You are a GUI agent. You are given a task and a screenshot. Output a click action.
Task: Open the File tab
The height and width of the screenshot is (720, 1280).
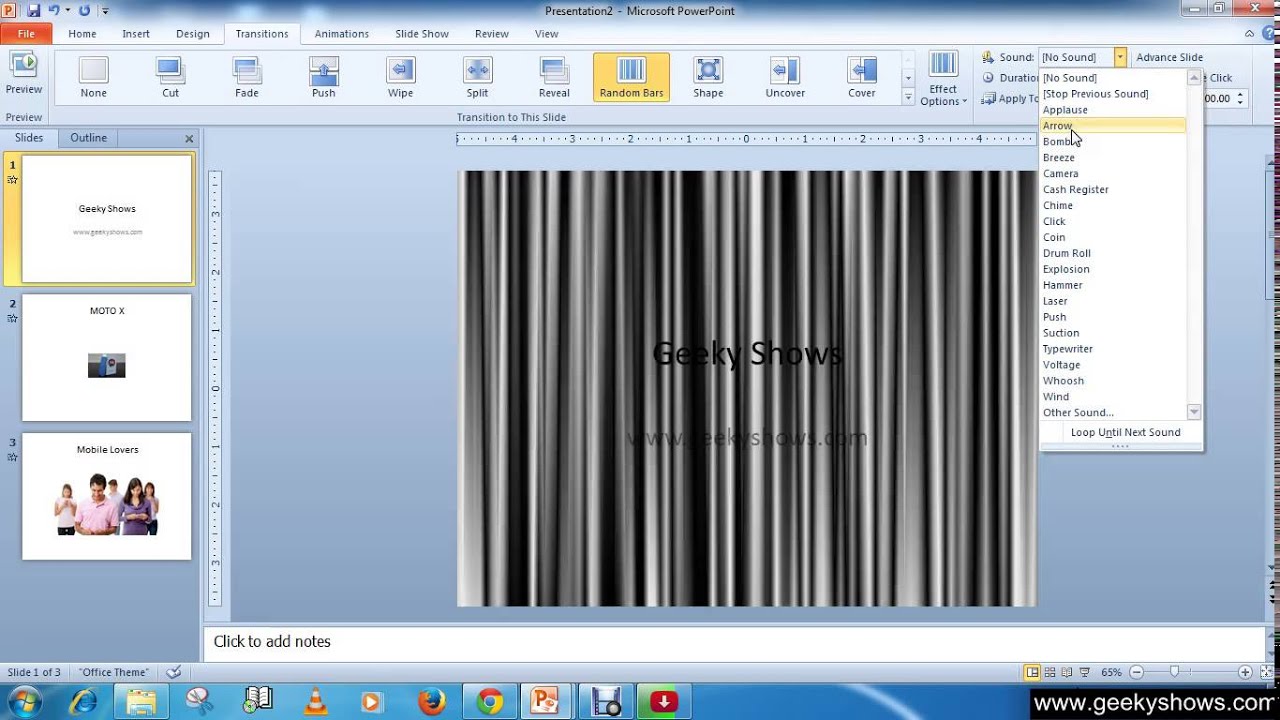26,33
